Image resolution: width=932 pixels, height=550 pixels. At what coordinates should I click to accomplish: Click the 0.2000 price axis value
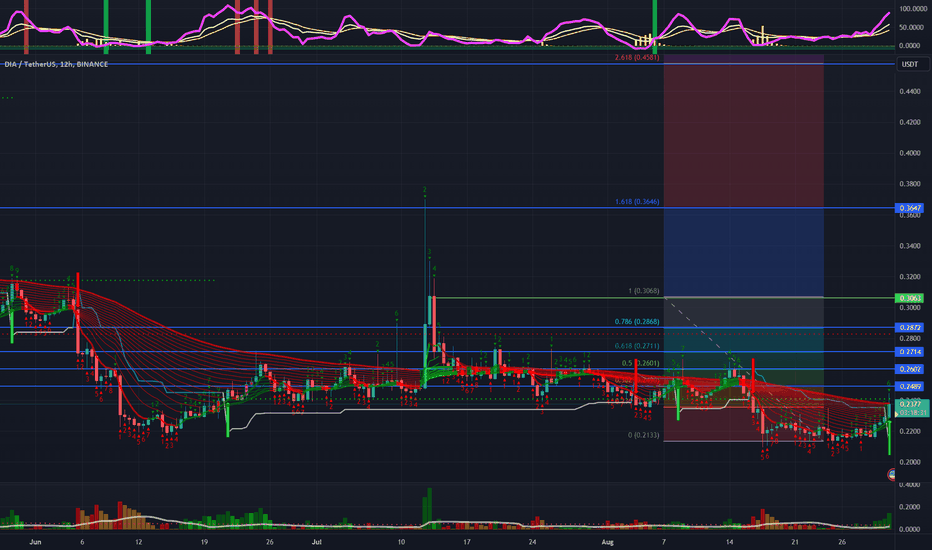[910, 463]
